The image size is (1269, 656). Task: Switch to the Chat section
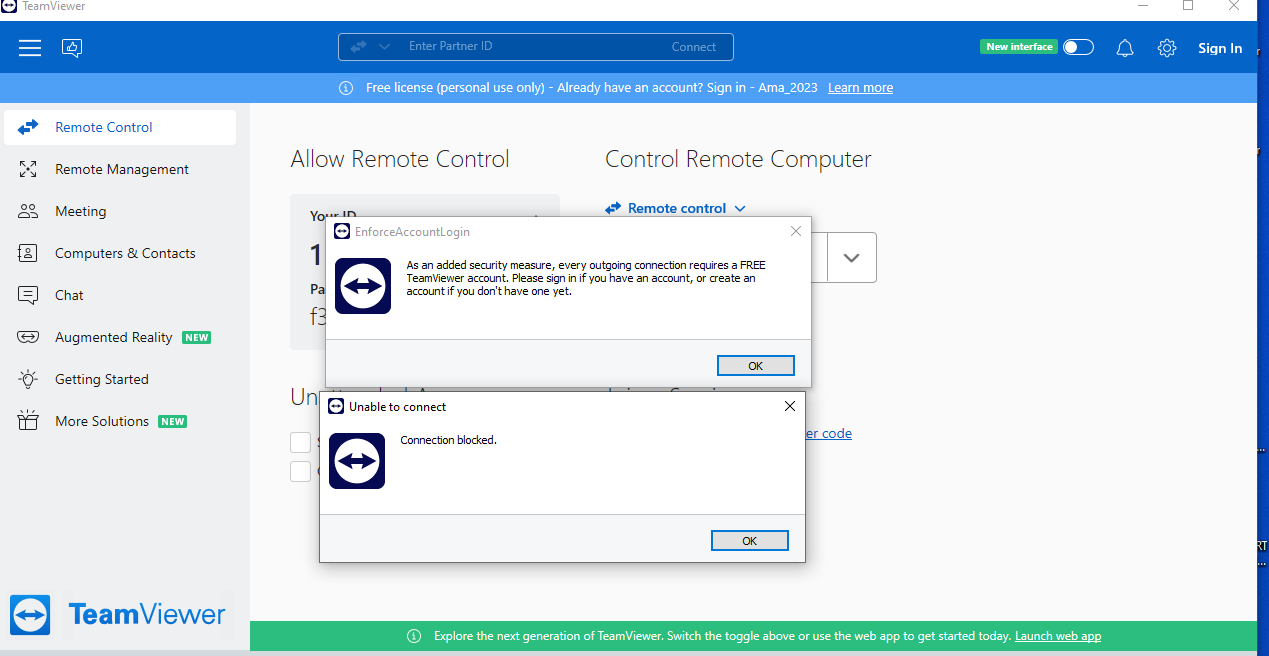pyautogui.click(x=120, y=295)
